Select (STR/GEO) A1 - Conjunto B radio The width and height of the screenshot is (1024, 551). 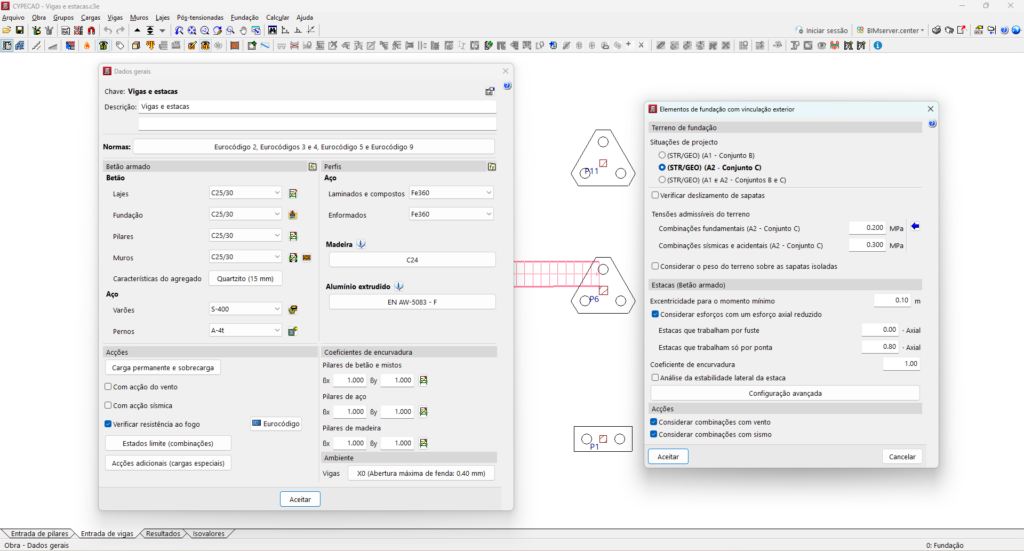pyautogui.click(x=662, y=155)
